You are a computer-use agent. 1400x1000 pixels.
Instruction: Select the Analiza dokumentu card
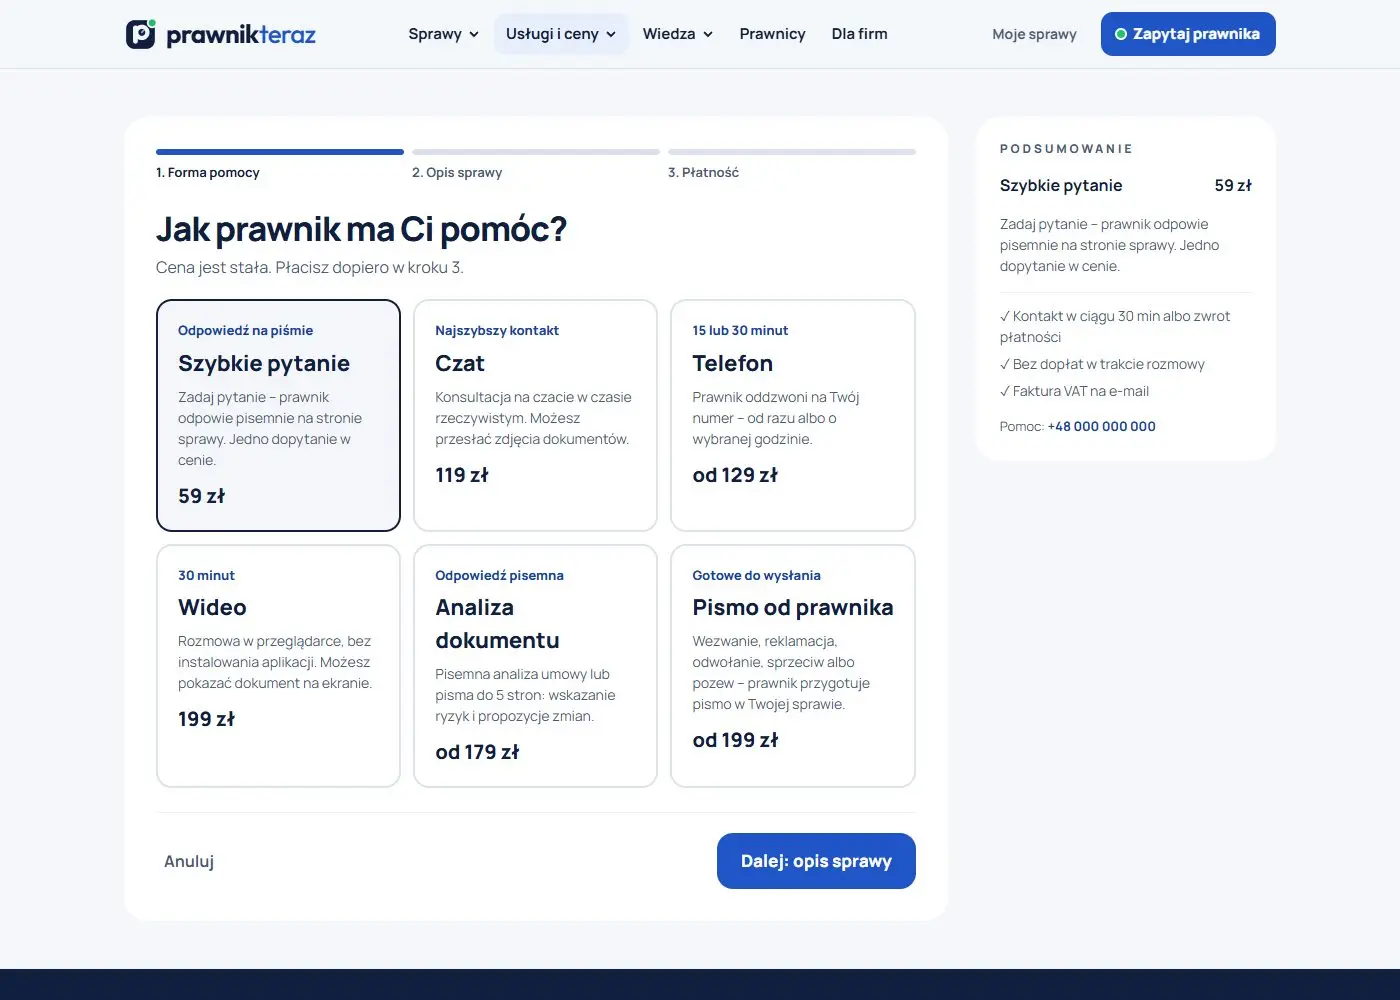[535, 666]
